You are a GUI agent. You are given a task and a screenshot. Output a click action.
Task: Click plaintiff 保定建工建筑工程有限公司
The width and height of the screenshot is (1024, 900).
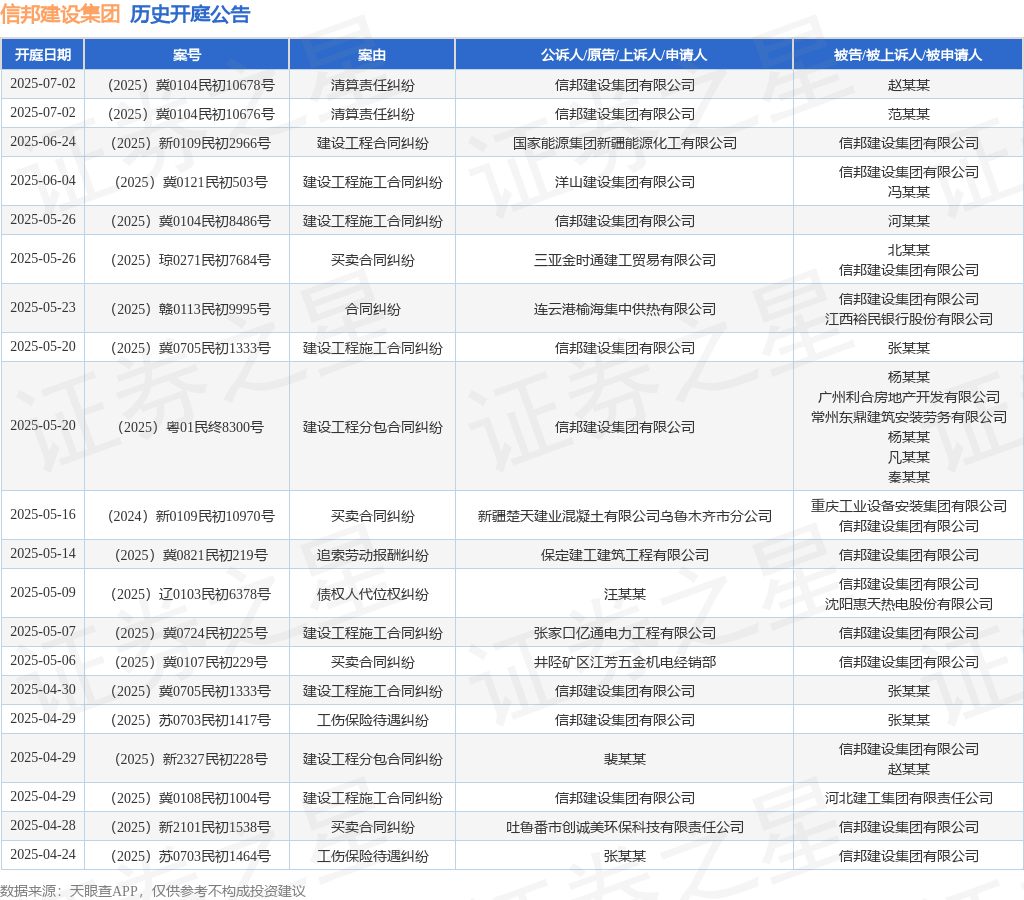(x=624, y=555)
